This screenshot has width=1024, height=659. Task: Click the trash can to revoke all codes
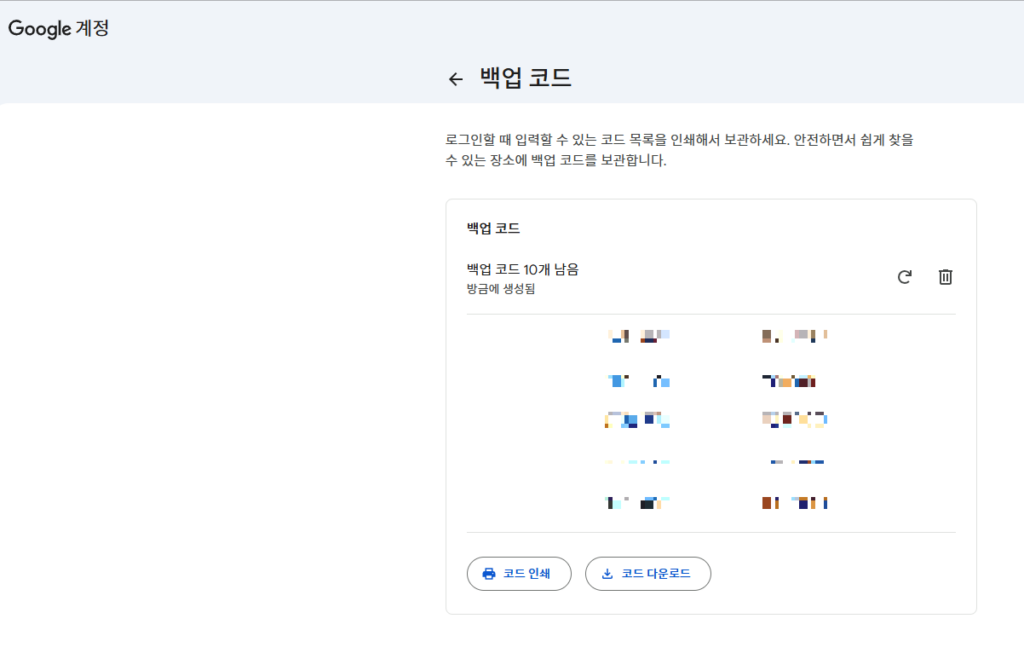pyautogui.click(x=944, y=277)
